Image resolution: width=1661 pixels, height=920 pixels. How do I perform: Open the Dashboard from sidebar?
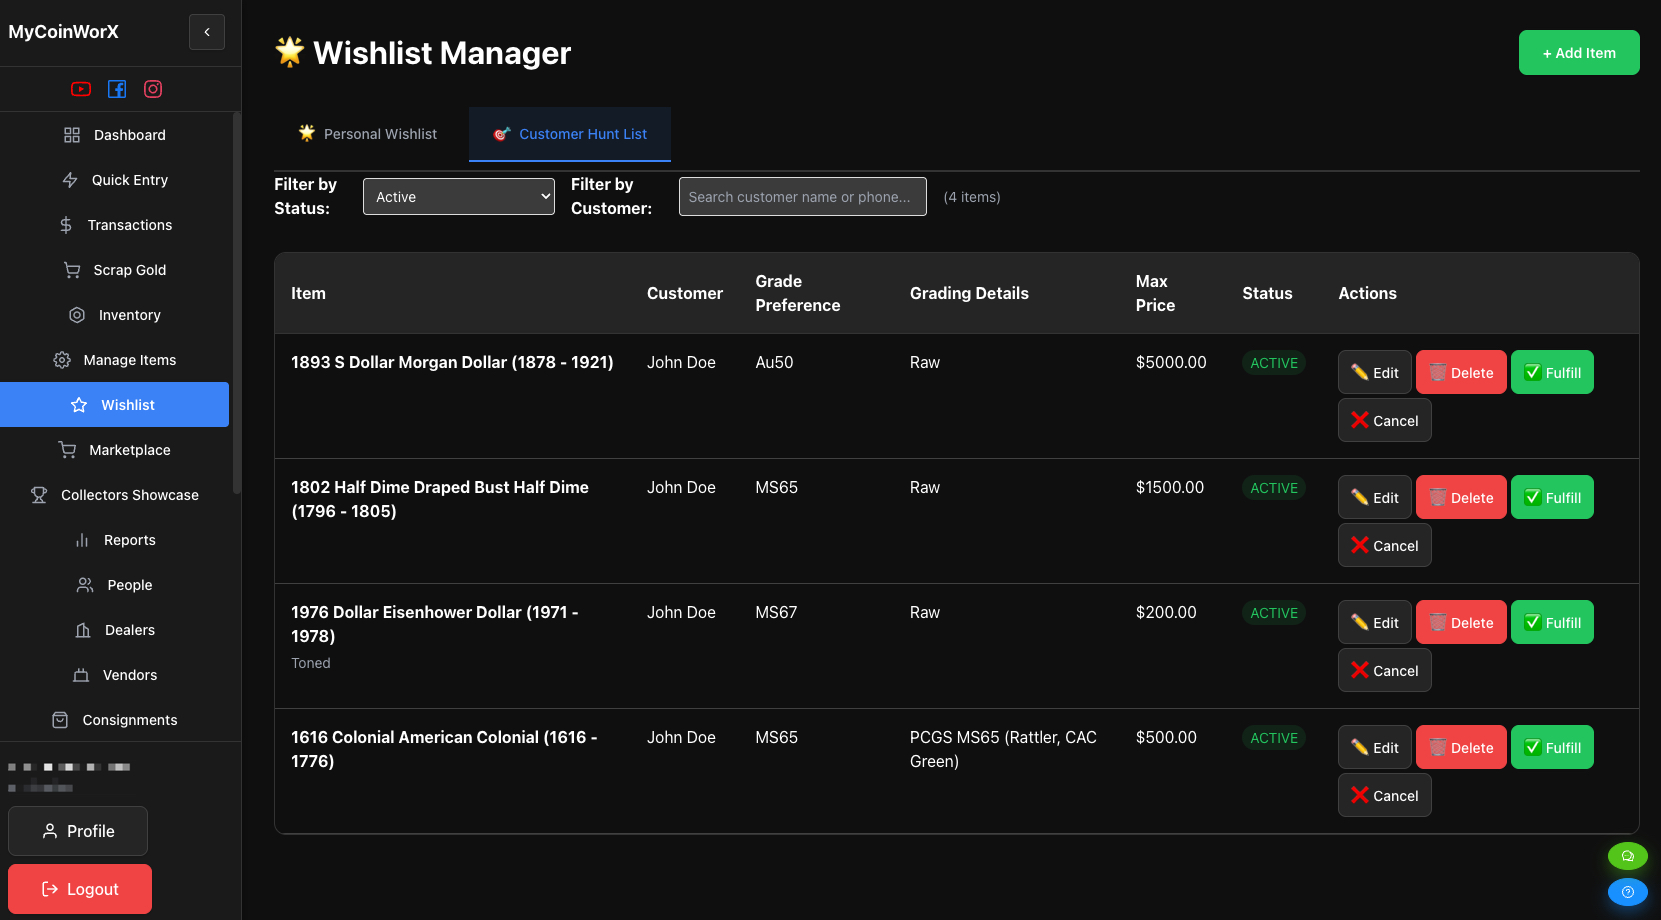[x=130, y=135]
